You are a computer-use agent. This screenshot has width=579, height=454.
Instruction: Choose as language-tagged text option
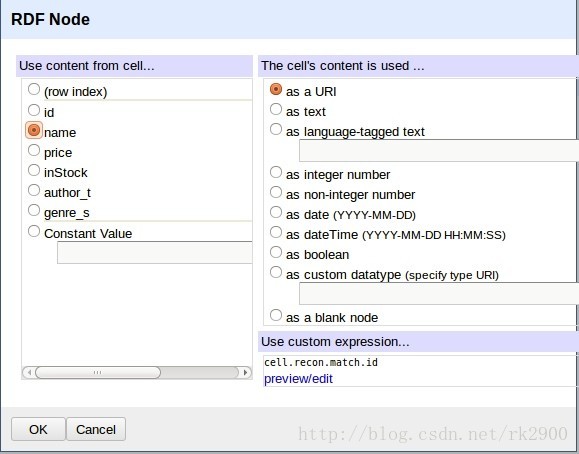click(x=276, y=129)
